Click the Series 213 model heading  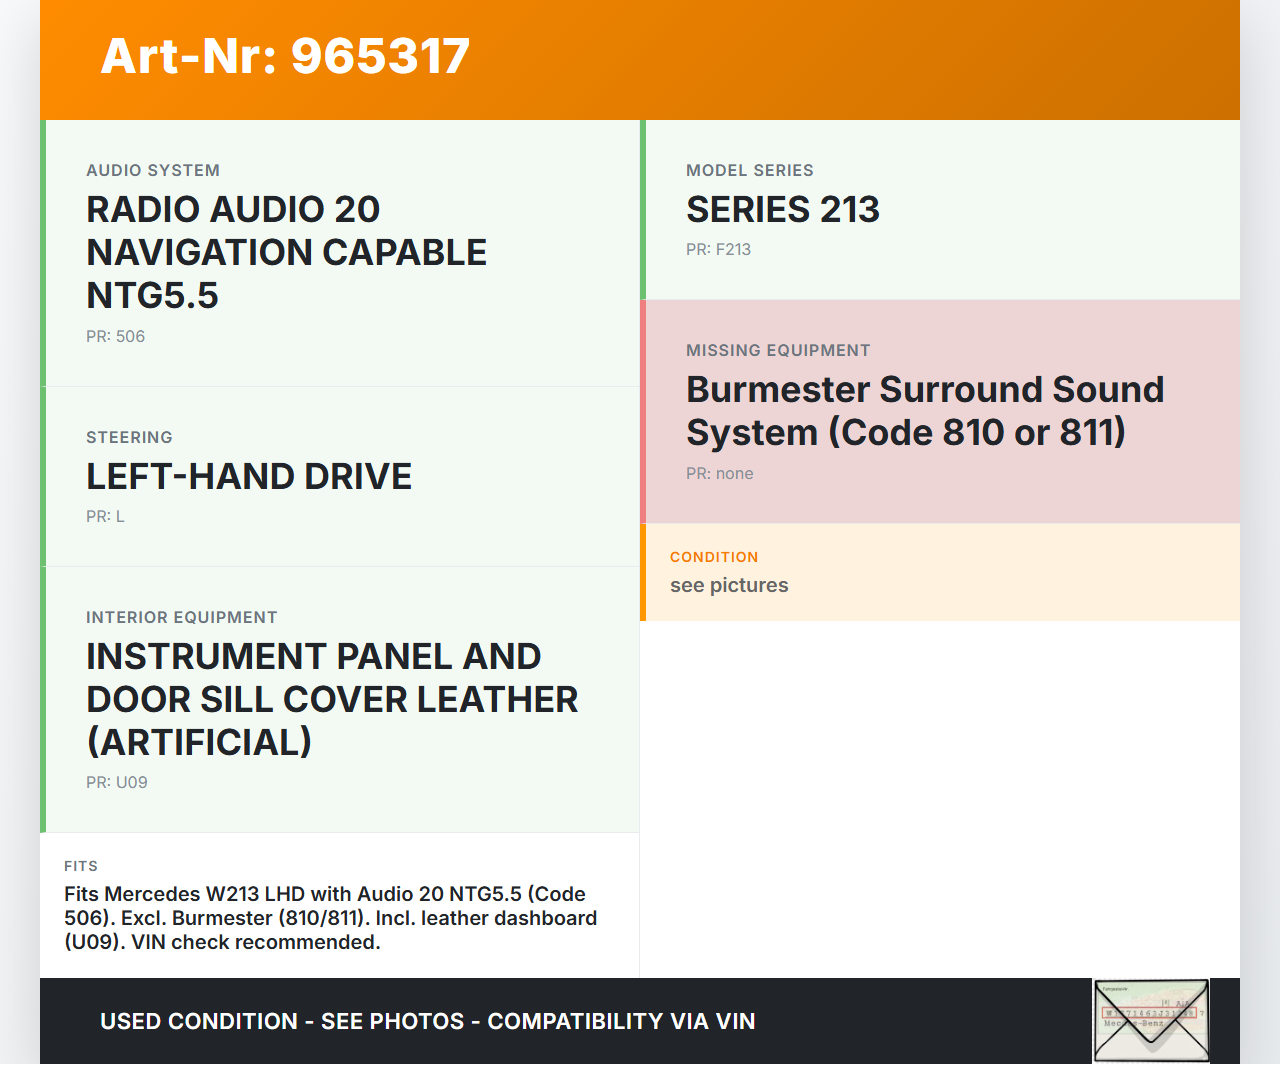coord(782,210)
